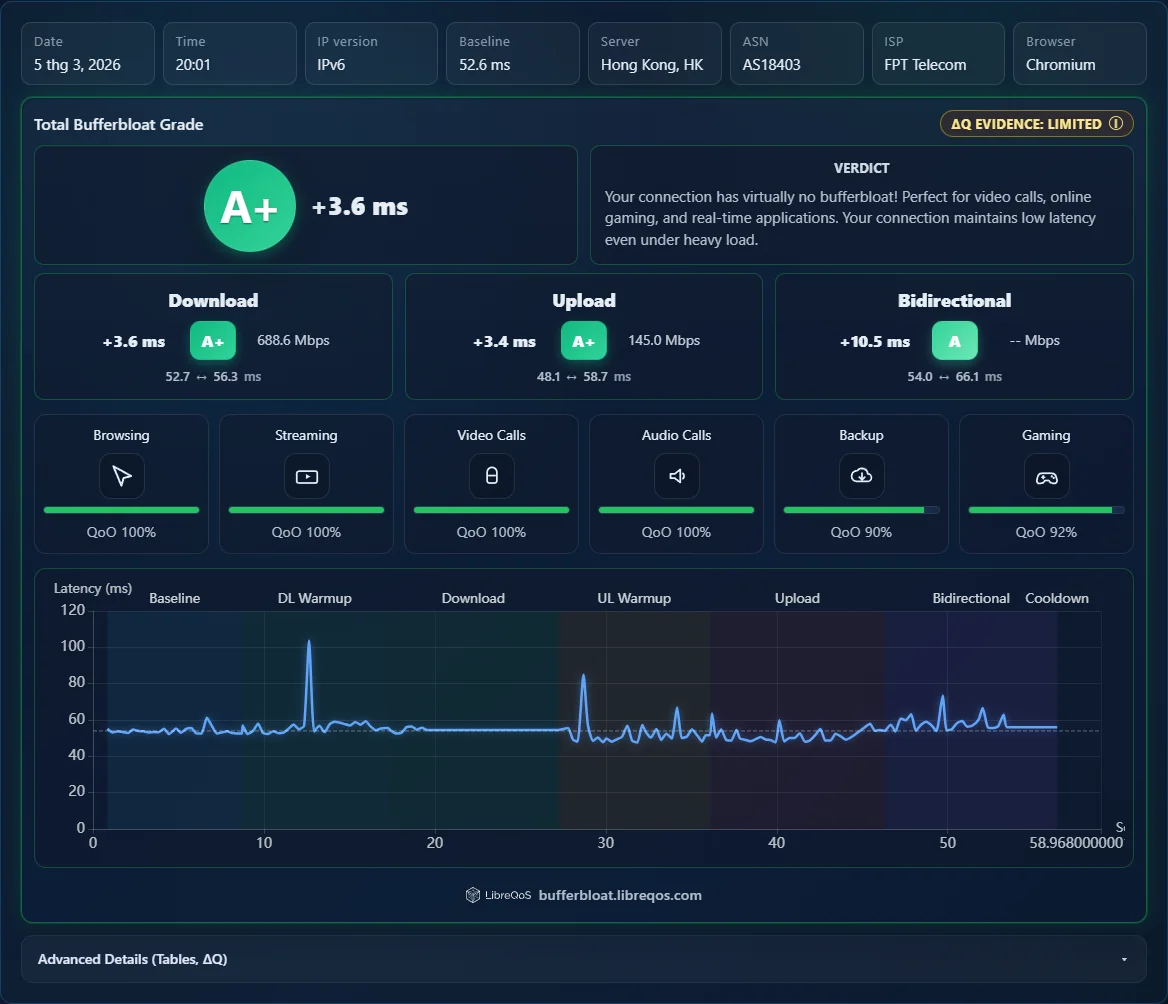Click the ISP FPT Telecom field
The image size is (1168, 1004).
[938, 54]
